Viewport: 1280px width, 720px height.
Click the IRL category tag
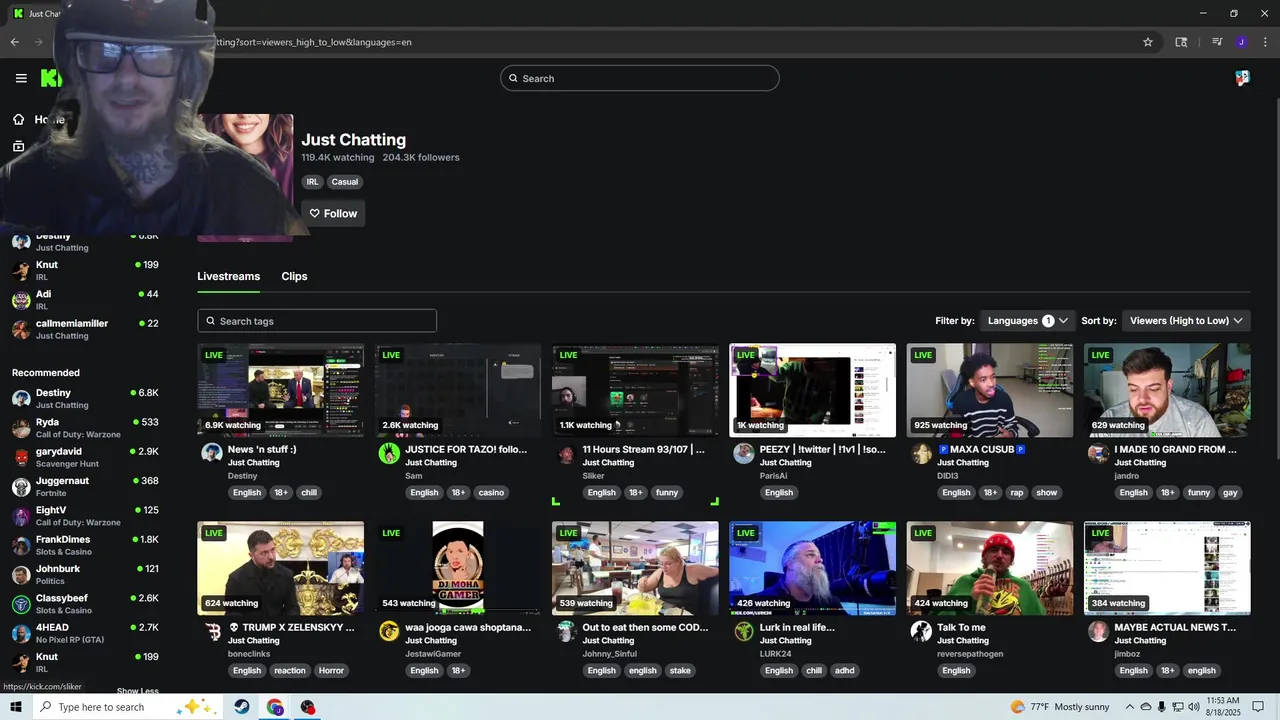coord(313,182)
